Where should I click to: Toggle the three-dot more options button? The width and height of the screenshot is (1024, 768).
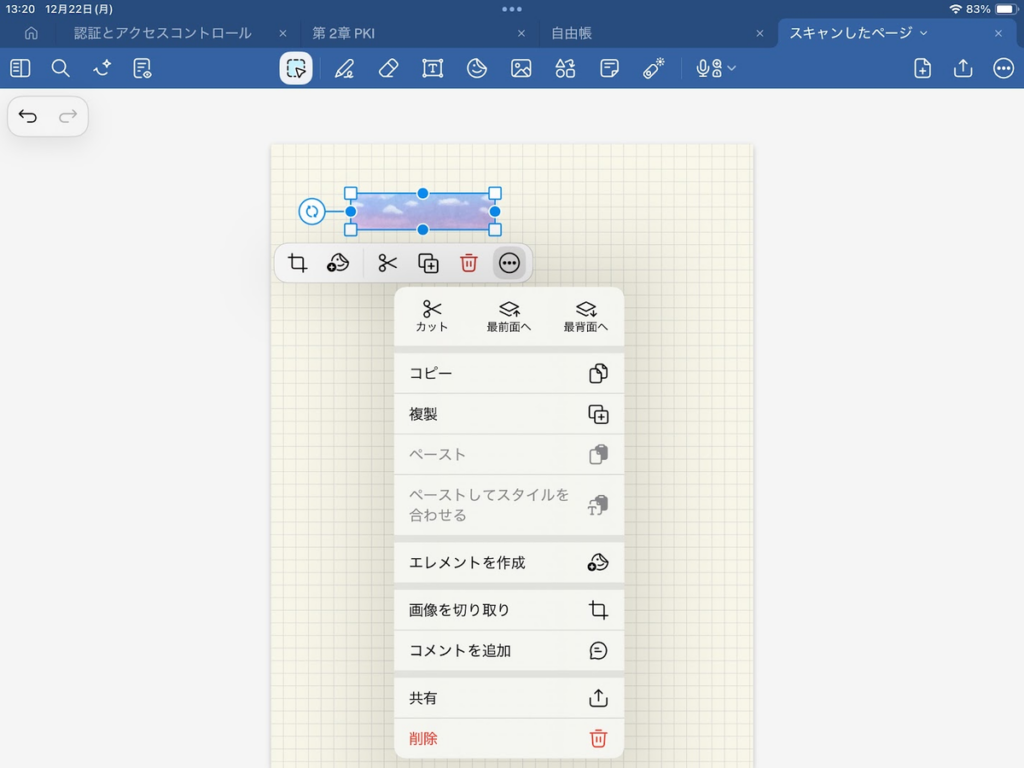[509, 263]
